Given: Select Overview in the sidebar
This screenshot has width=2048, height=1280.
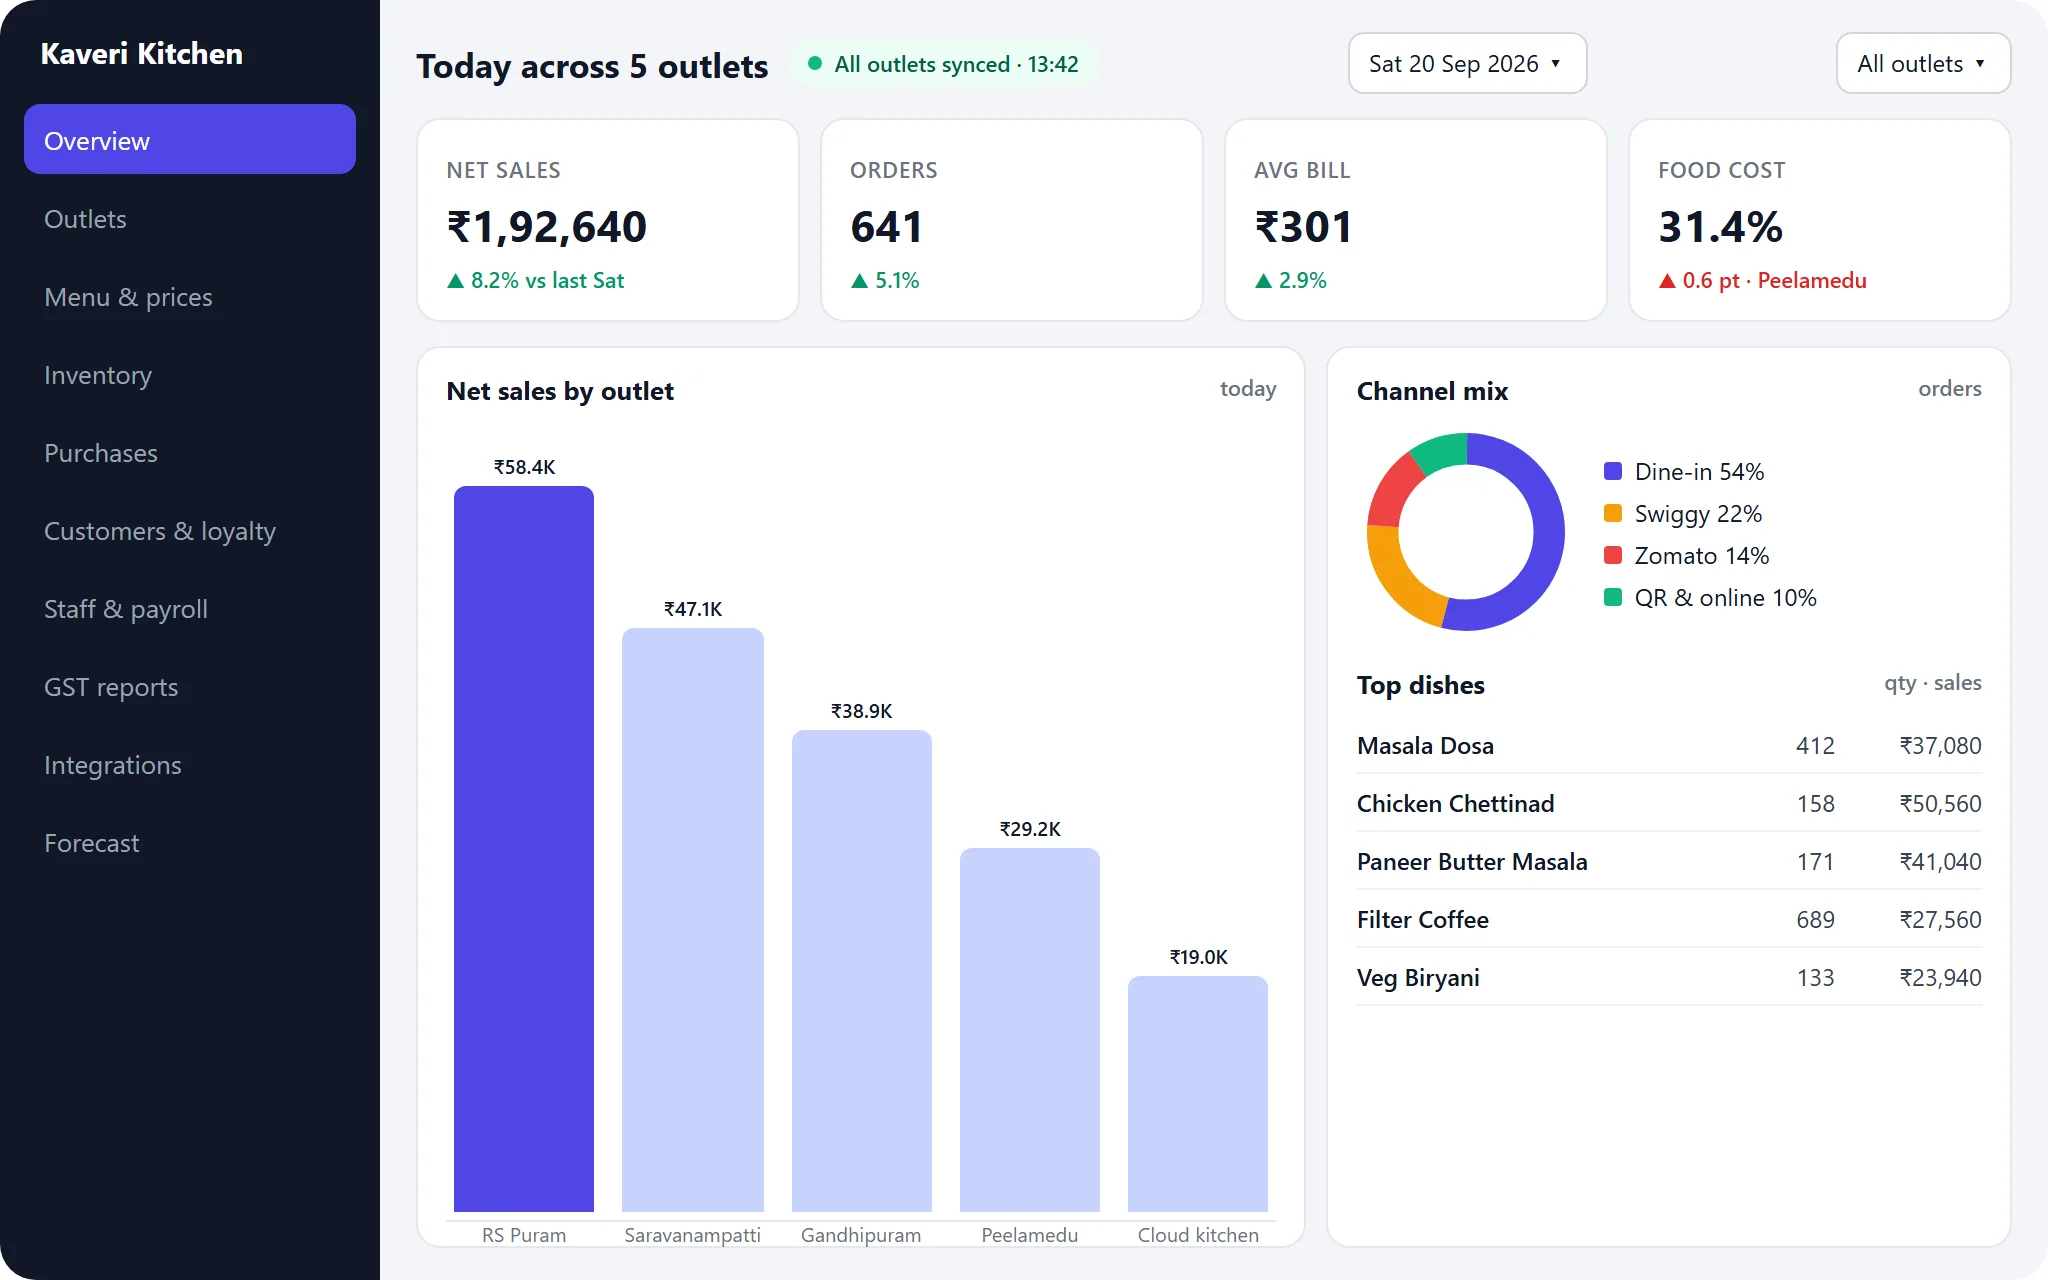Looking at the screenshot, I should coord(190,139).
